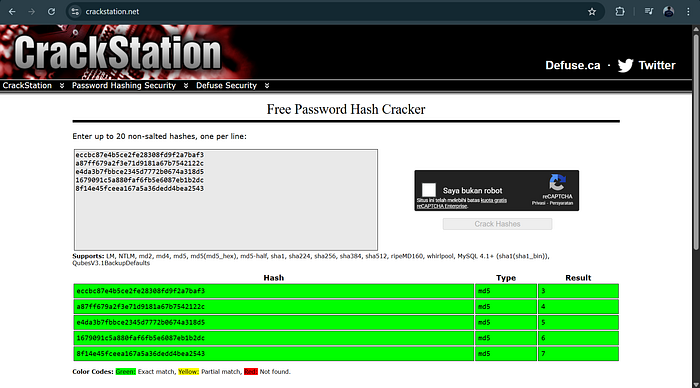
Task: Reload the page with the refresh icon
Action: tap(51, 12)
